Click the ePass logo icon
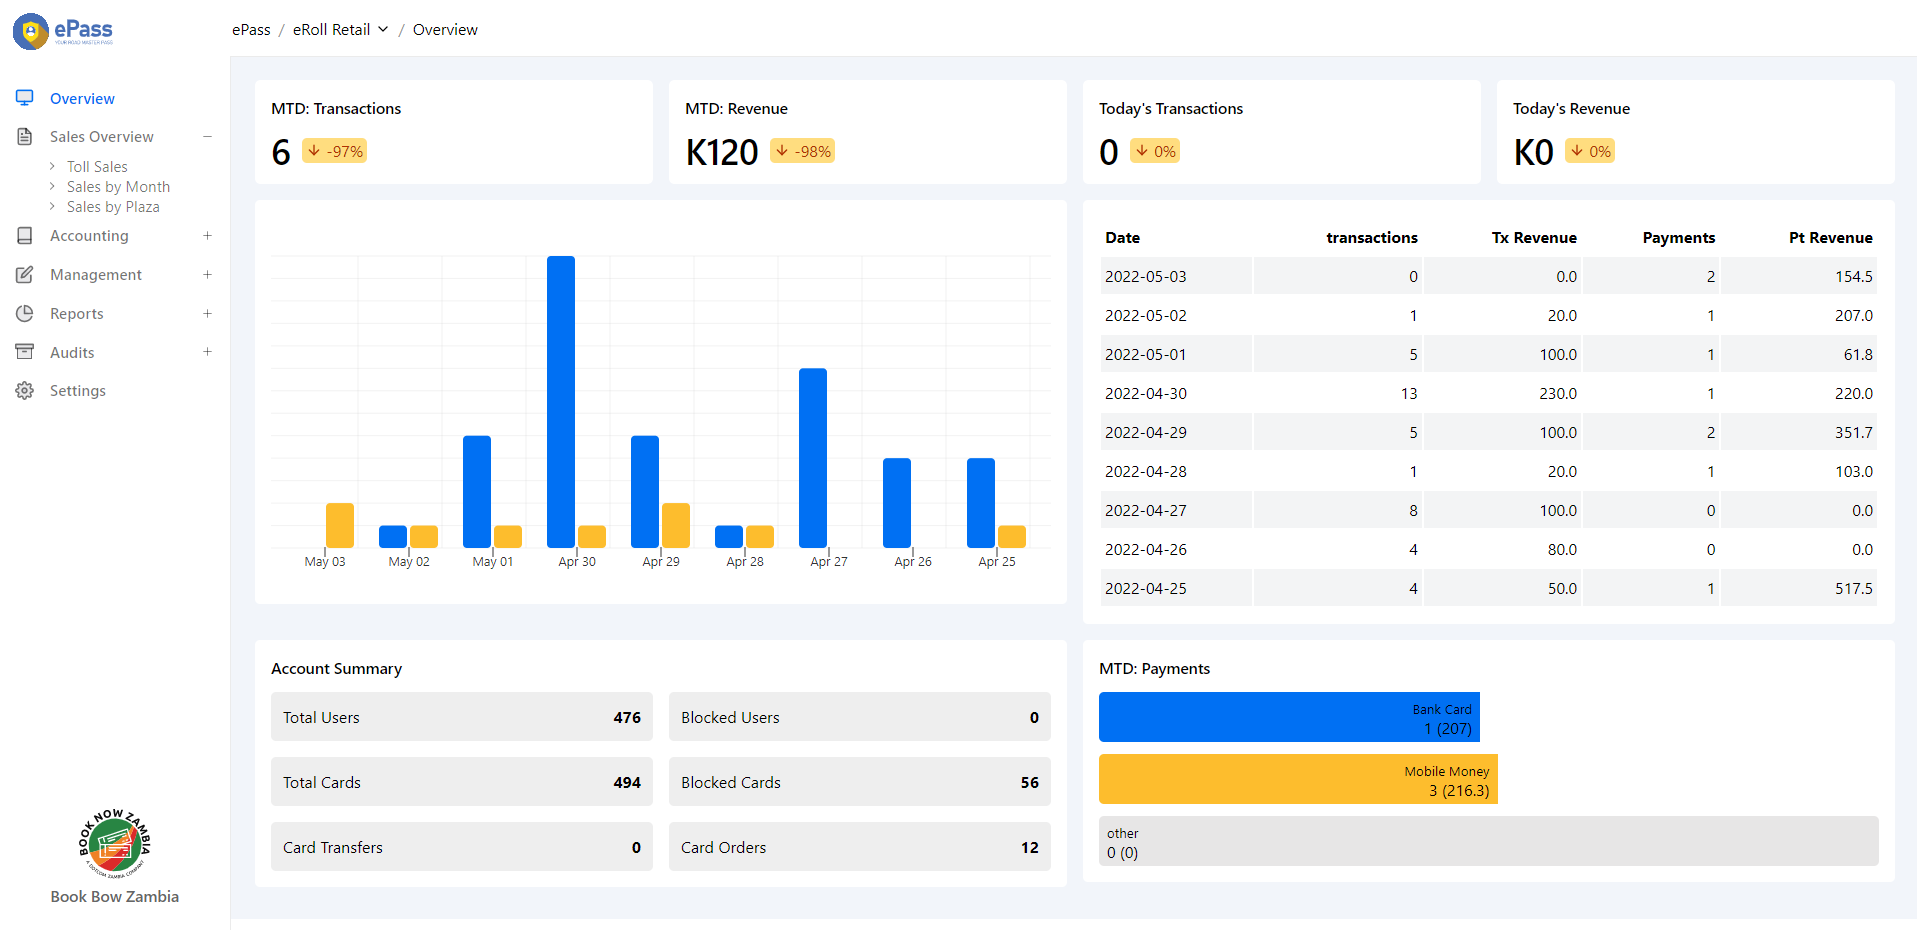The width and height of the screenshot is (1917, 930). point(31,32)
